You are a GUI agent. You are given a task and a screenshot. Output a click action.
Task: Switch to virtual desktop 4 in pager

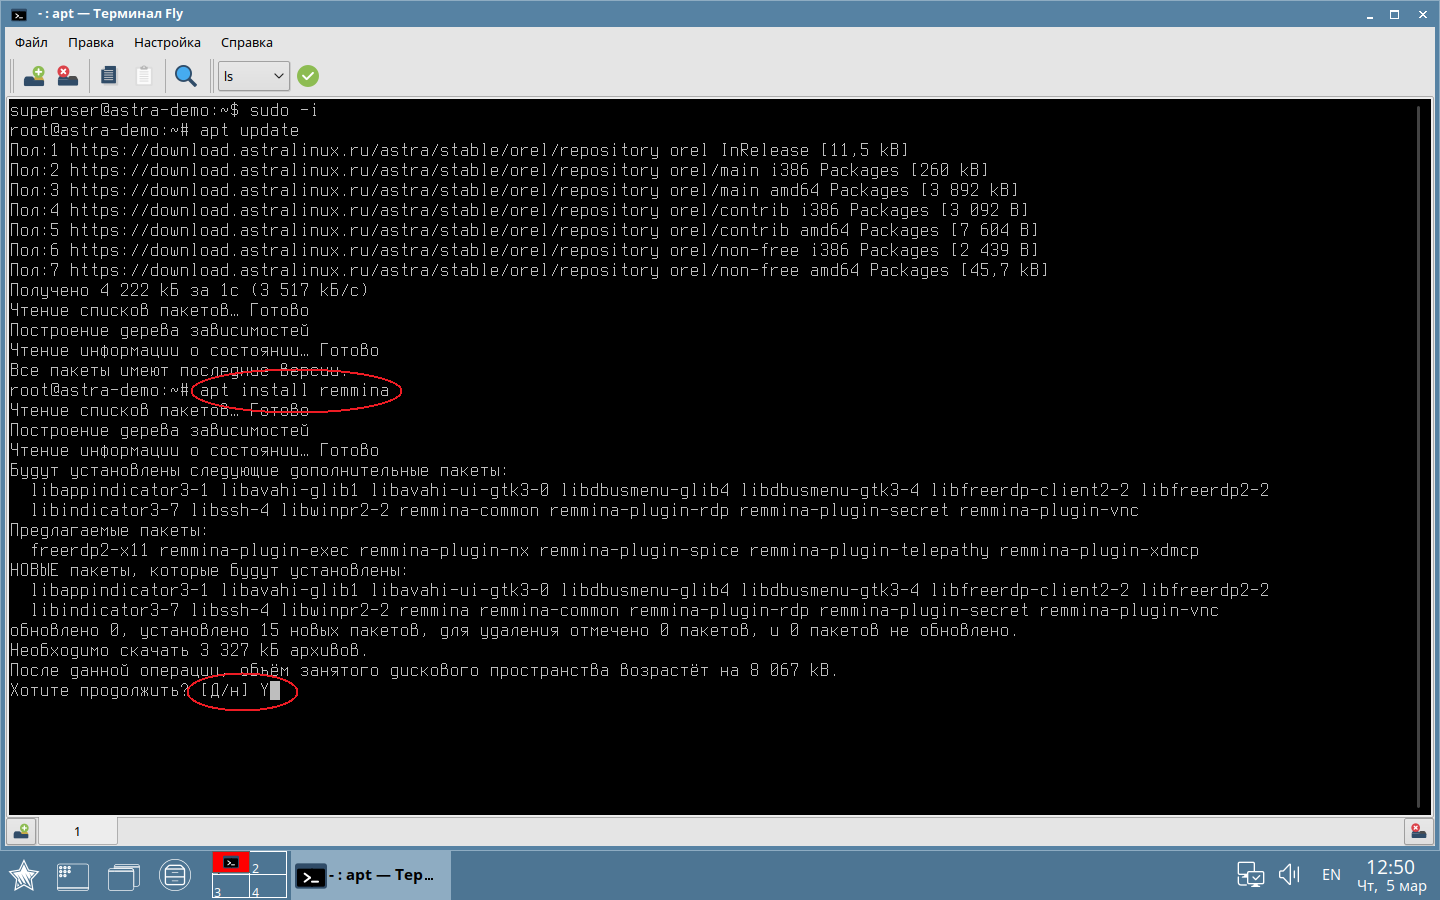(x=268, y=886)
